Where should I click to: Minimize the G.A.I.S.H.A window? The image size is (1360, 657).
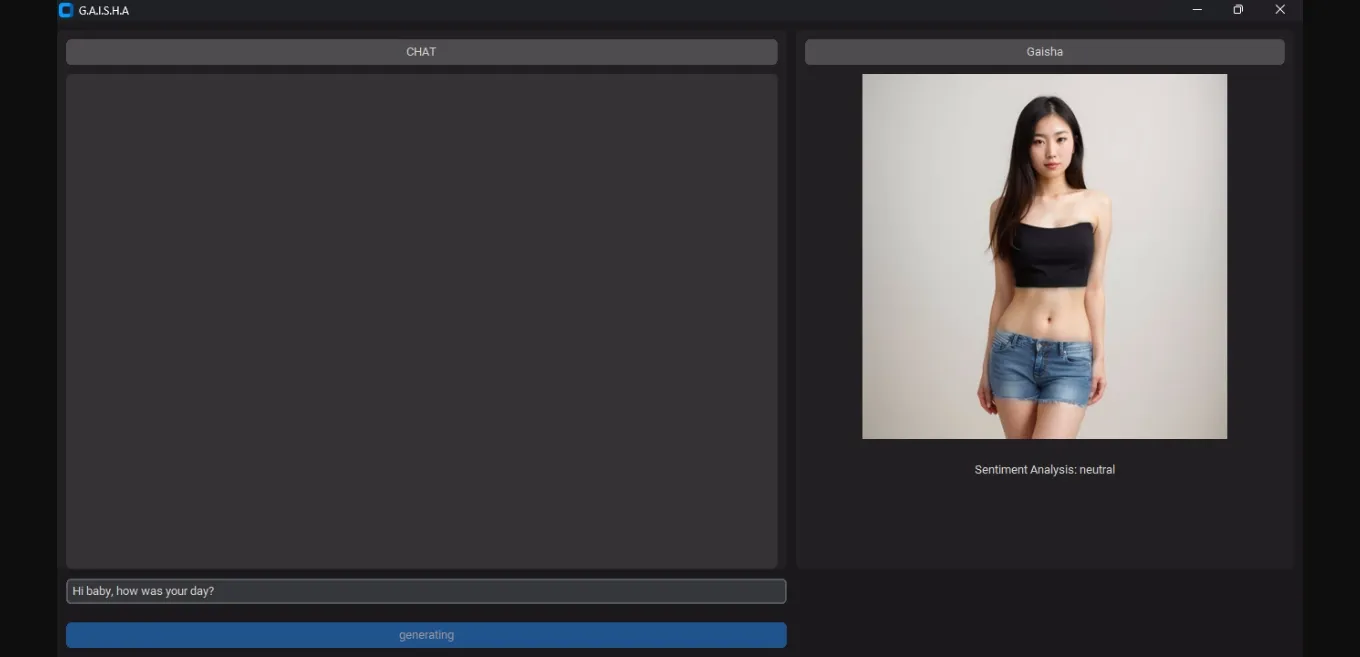tap(1197, 10)
